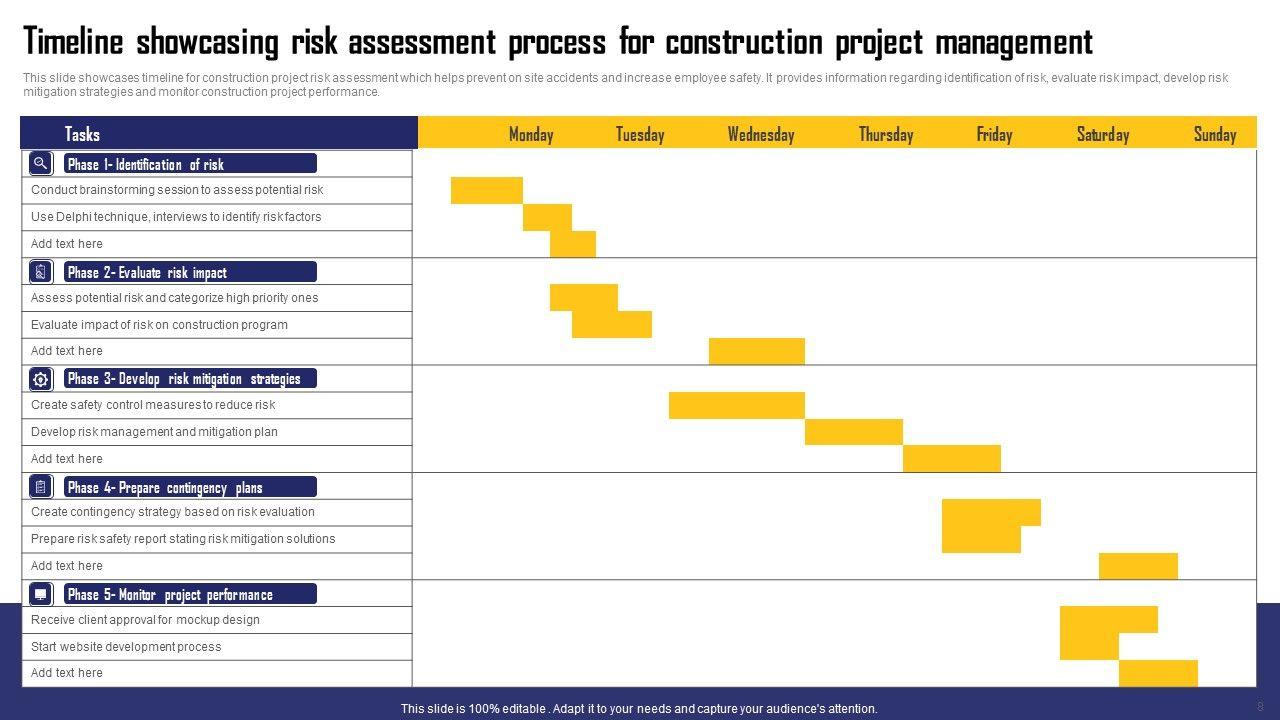Image resolution: width=1280 pixels, height=720 pixels.
Task: Select the 'Evaluate impact of risk on construction program' row
Action: click(159, 325)
